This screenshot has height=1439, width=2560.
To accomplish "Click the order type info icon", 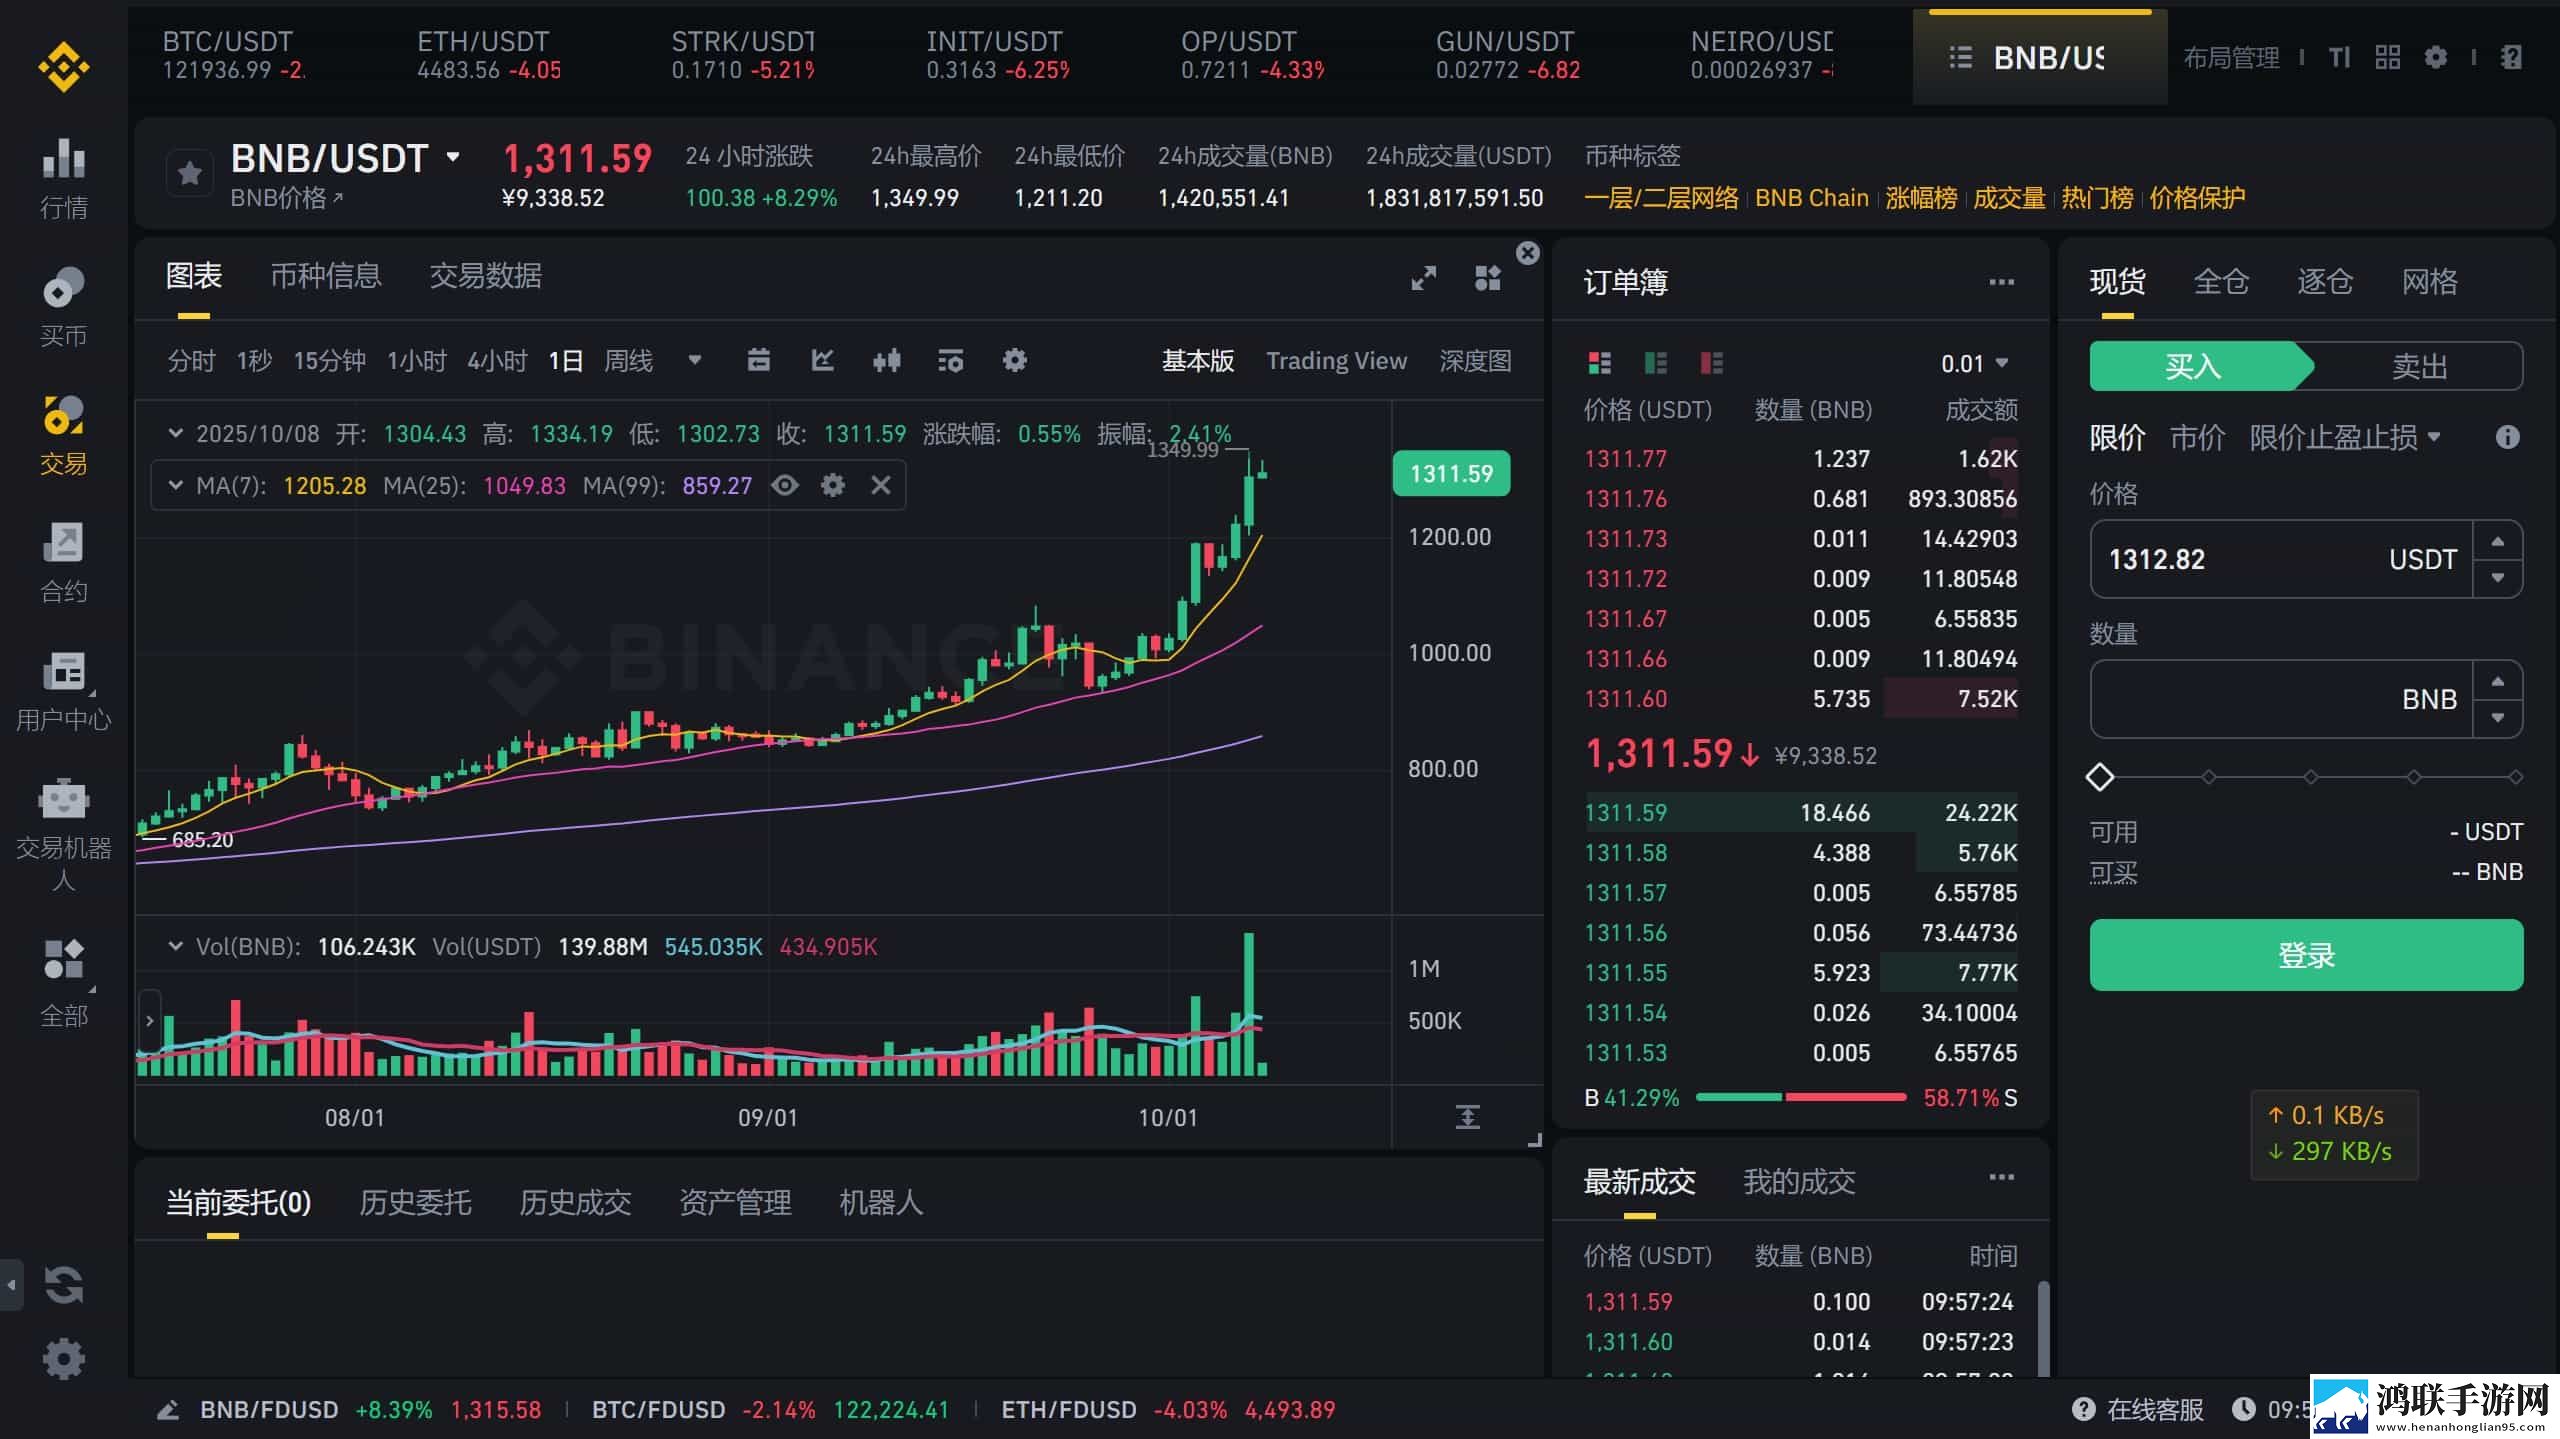I will click(x=2507, y=437).
